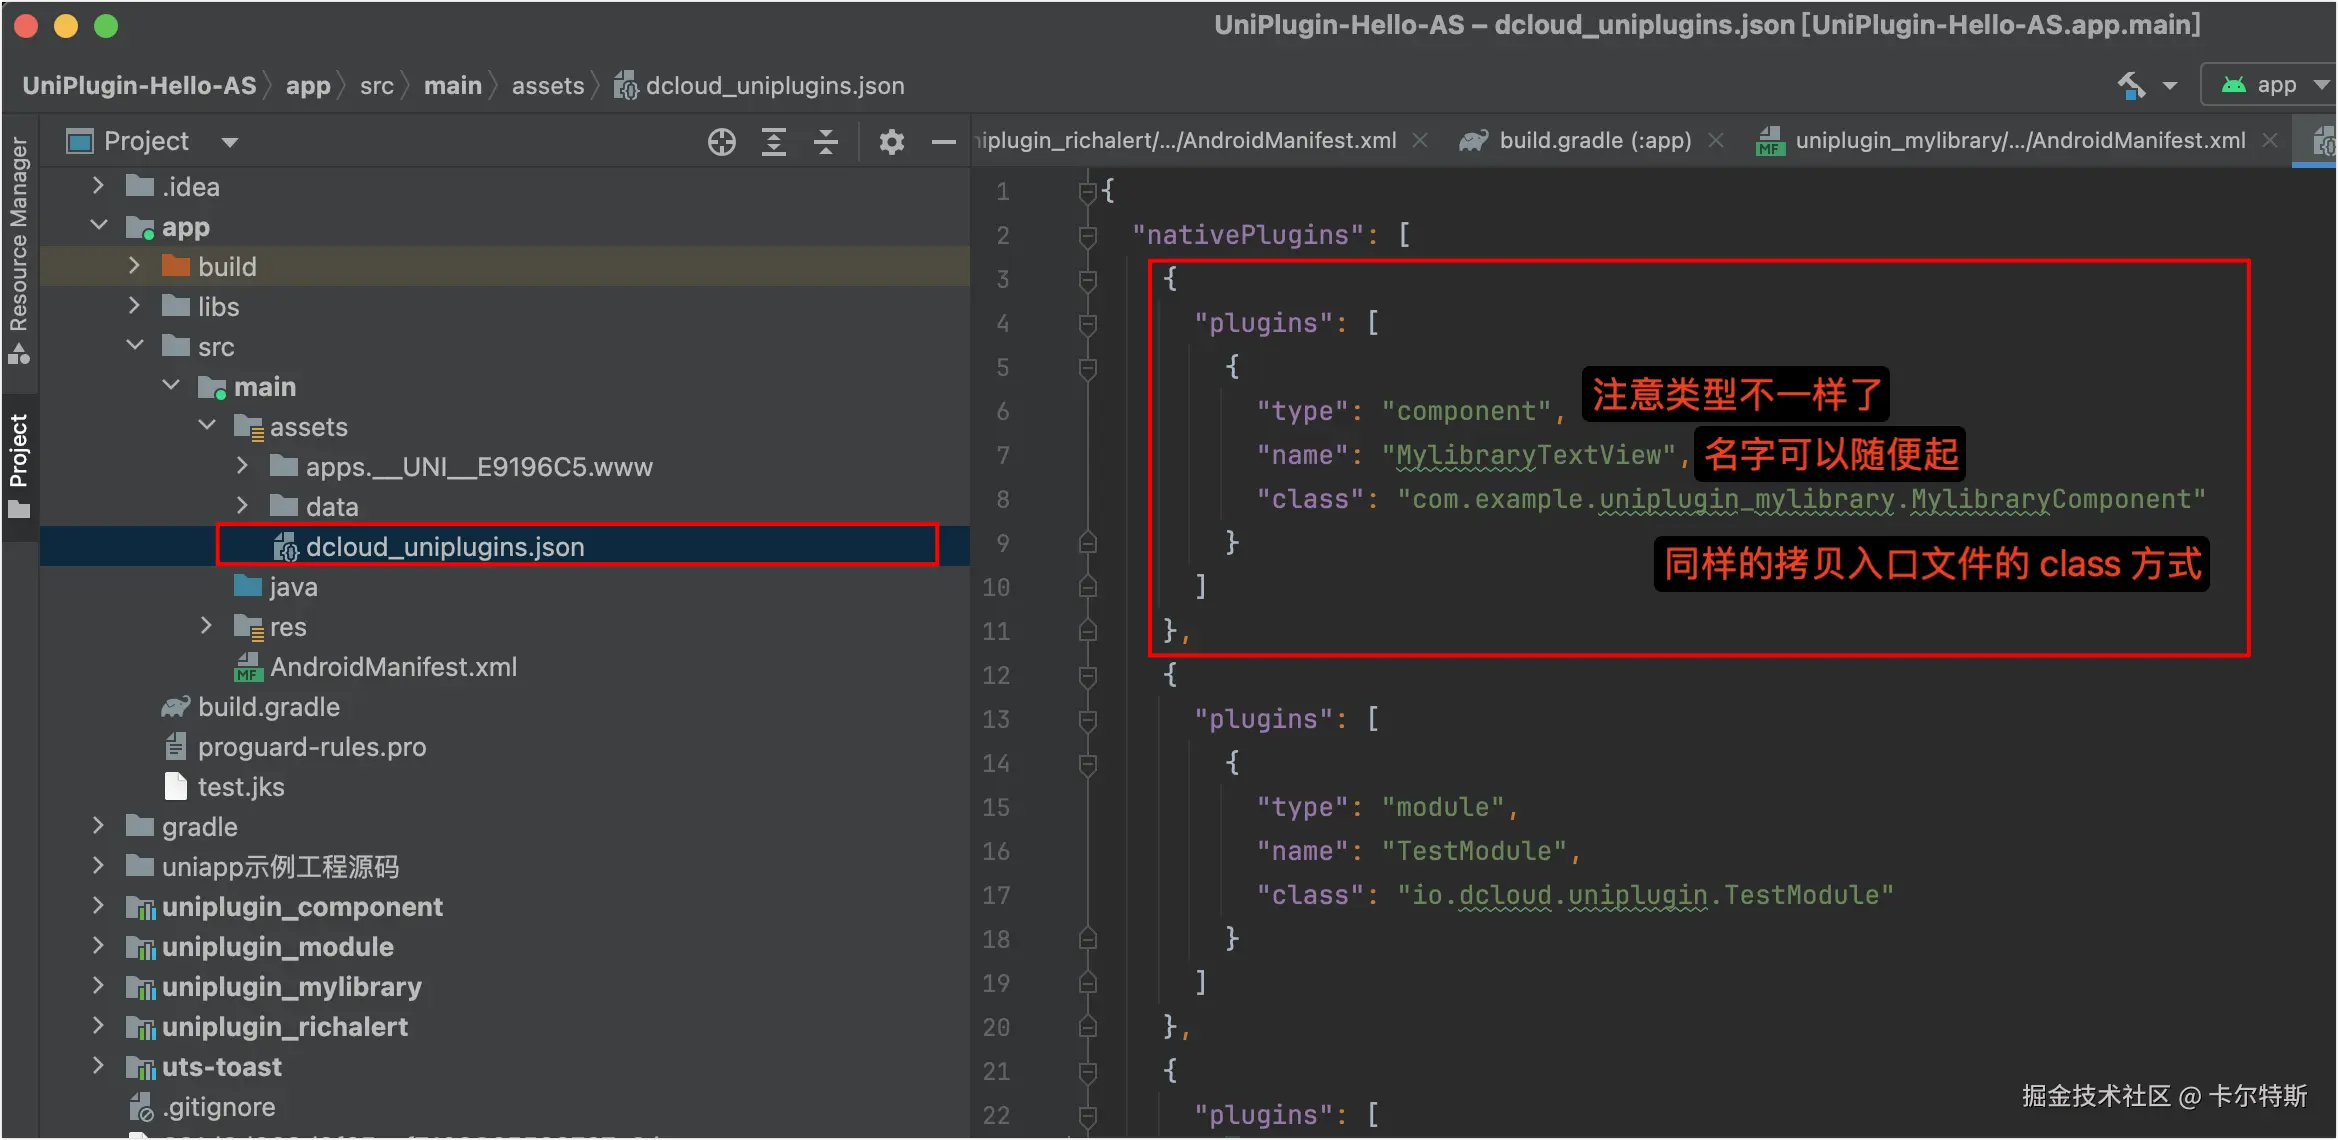Toggle code fold marker on line 3

tap(1088, 280)
